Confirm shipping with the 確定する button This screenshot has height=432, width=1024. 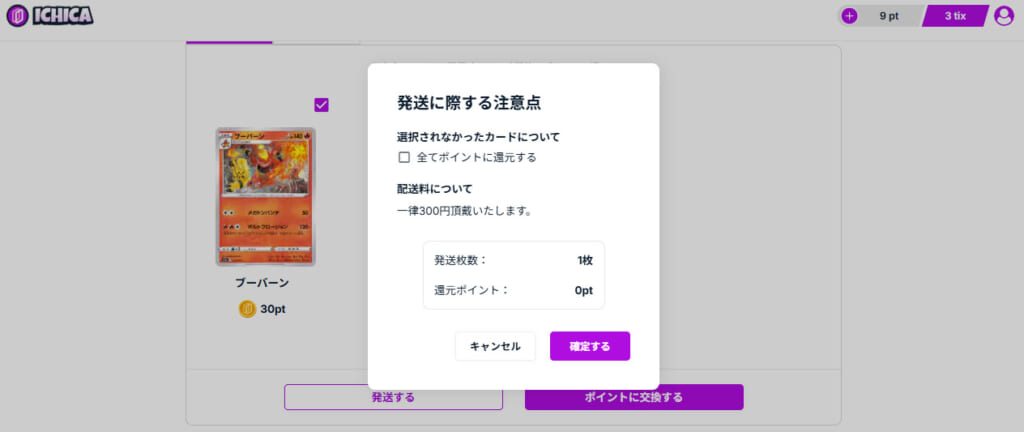pos(589,346)
